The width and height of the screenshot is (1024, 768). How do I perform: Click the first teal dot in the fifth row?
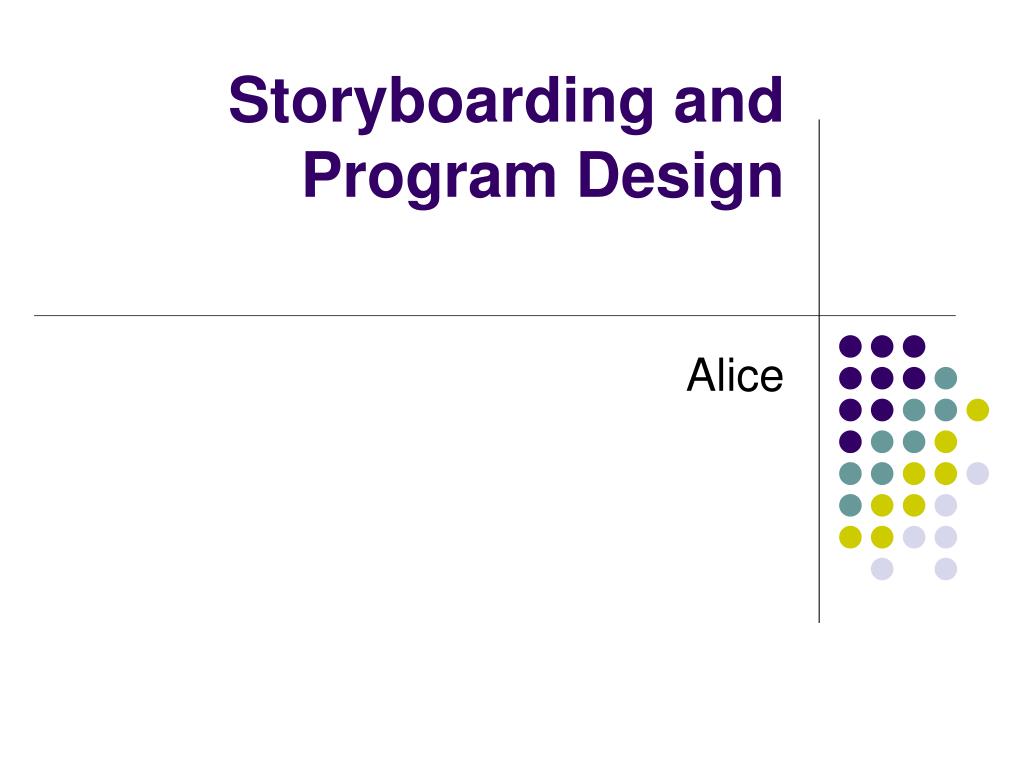(850, 473)
